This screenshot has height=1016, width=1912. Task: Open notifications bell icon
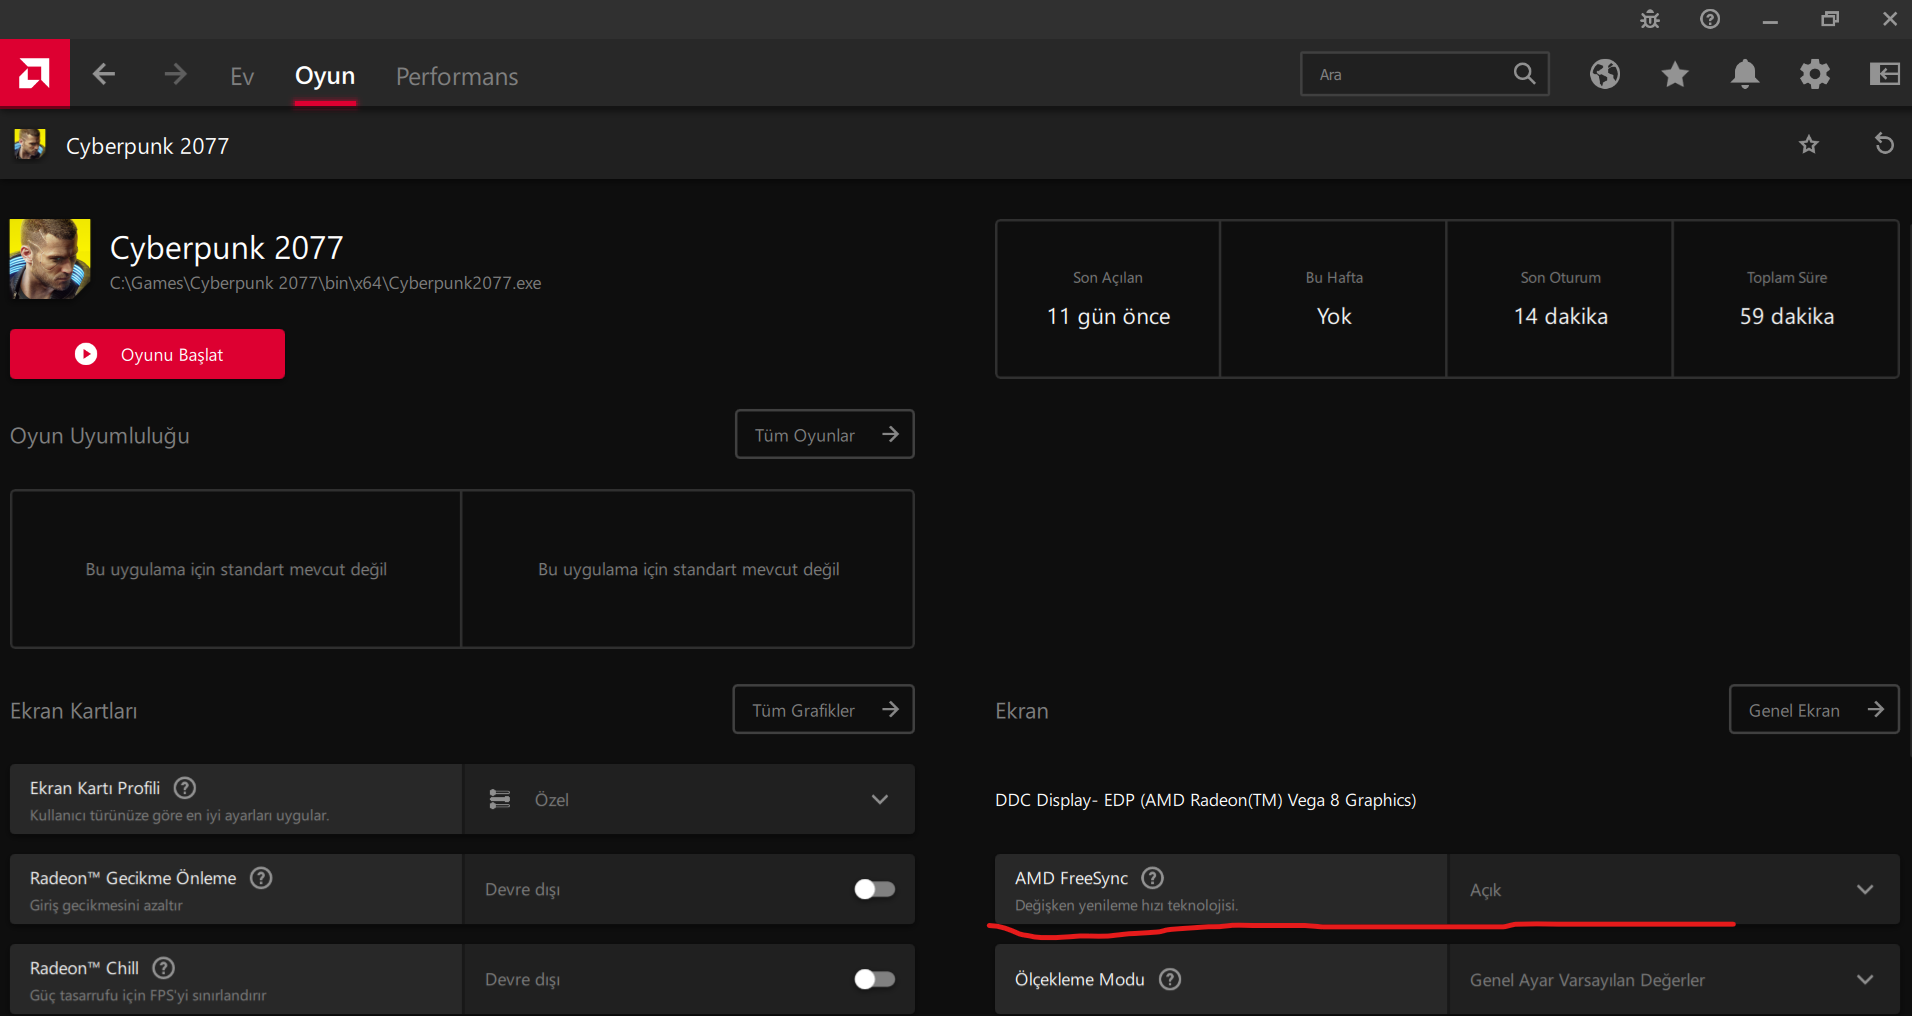(x=1745, y=74)
